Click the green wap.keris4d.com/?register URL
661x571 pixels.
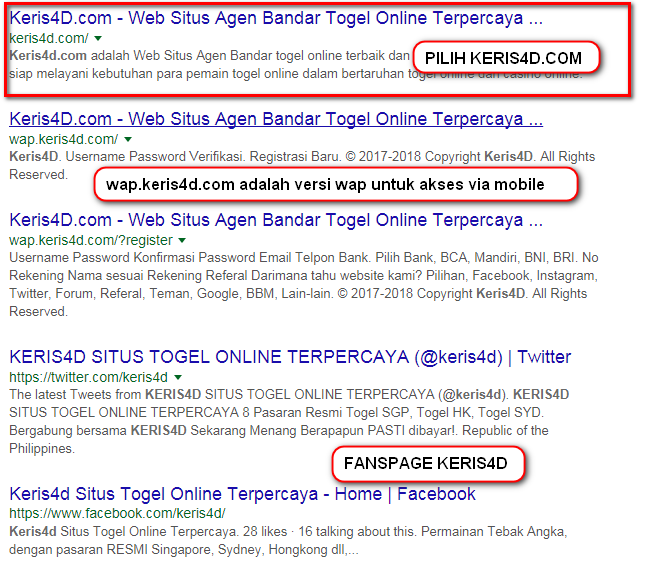click(x=91, y=240)
